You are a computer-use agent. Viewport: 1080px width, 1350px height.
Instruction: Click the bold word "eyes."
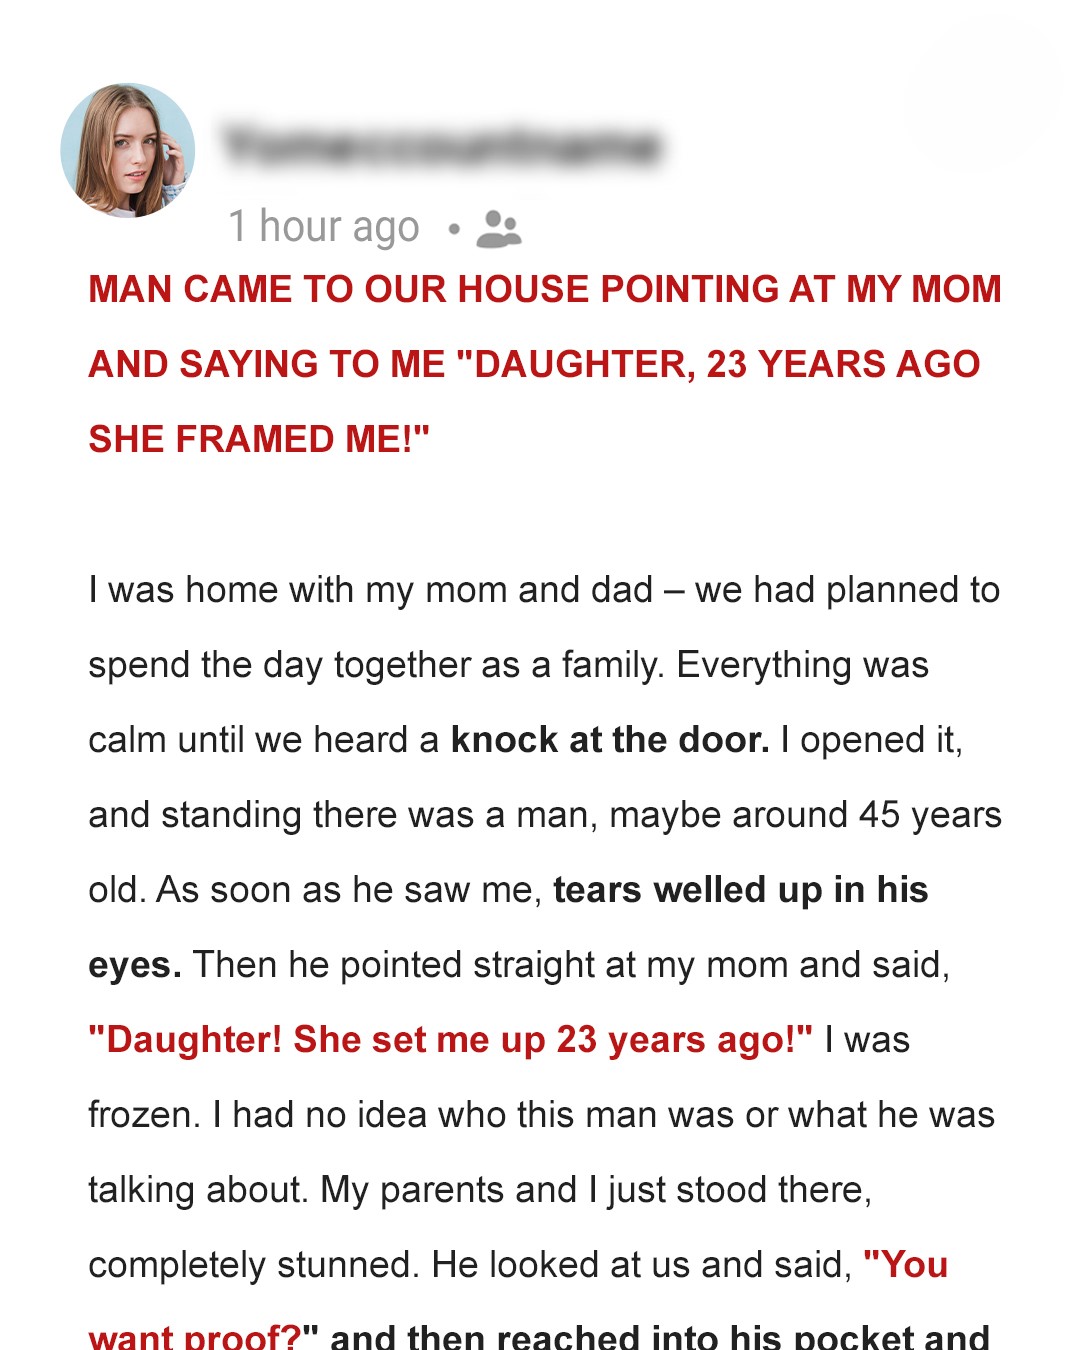(135, 965)
